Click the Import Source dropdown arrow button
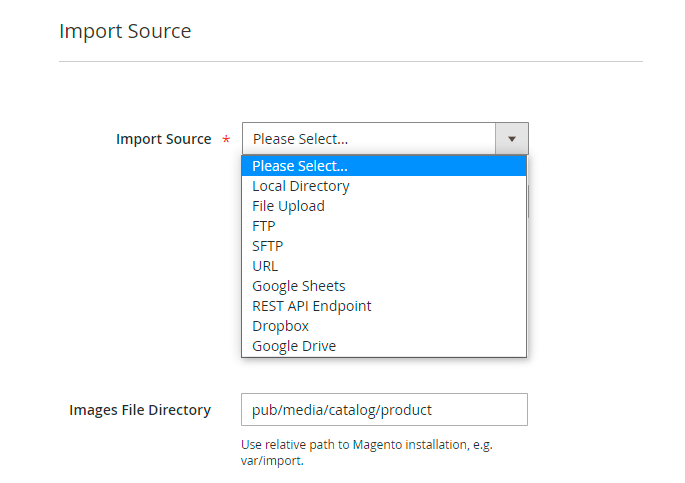The height and width of the screenshot is (483, 685). (x=512, y=139)
